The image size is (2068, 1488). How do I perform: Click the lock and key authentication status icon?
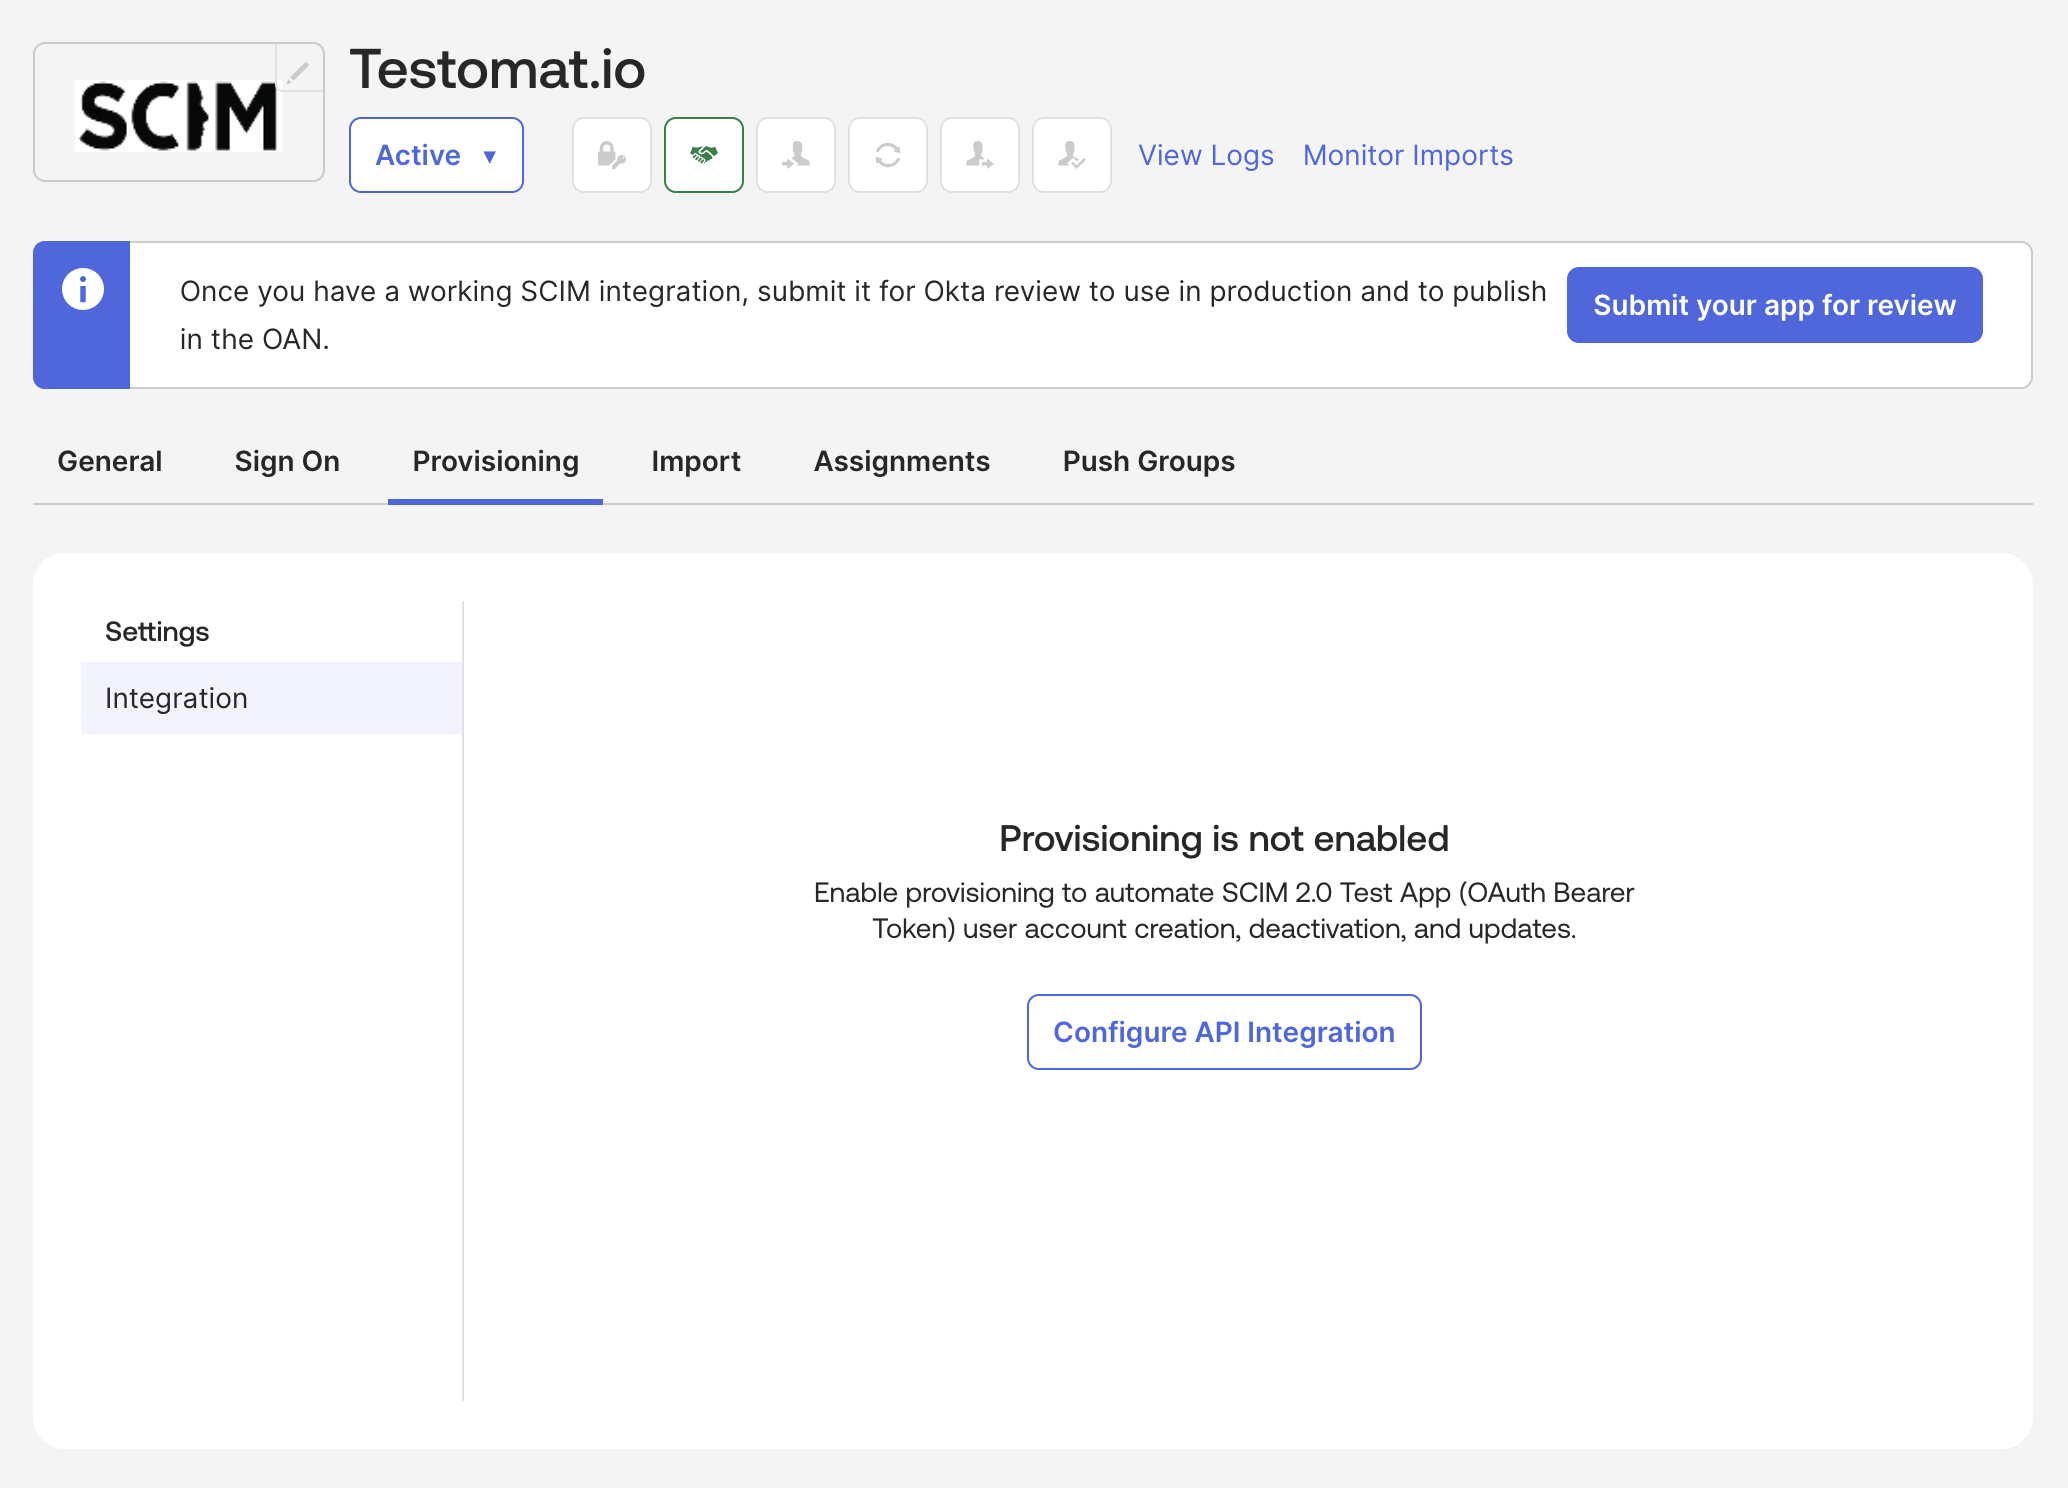click(611, 155)
